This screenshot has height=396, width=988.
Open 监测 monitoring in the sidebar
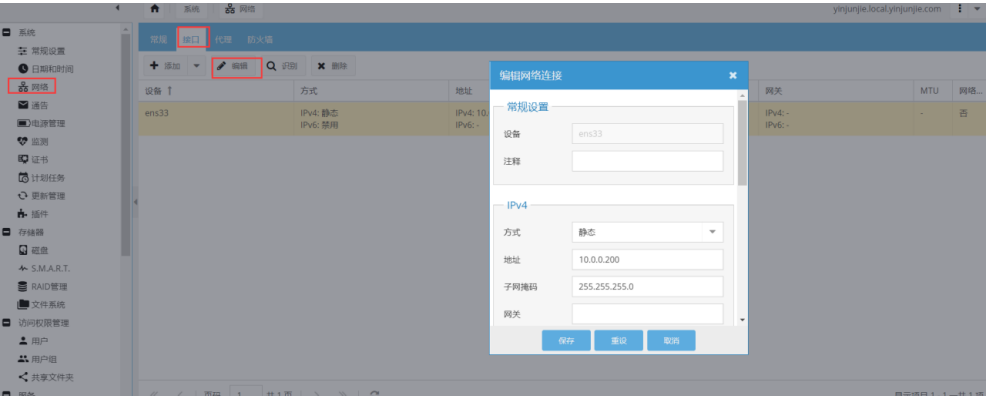pos(33,141)
